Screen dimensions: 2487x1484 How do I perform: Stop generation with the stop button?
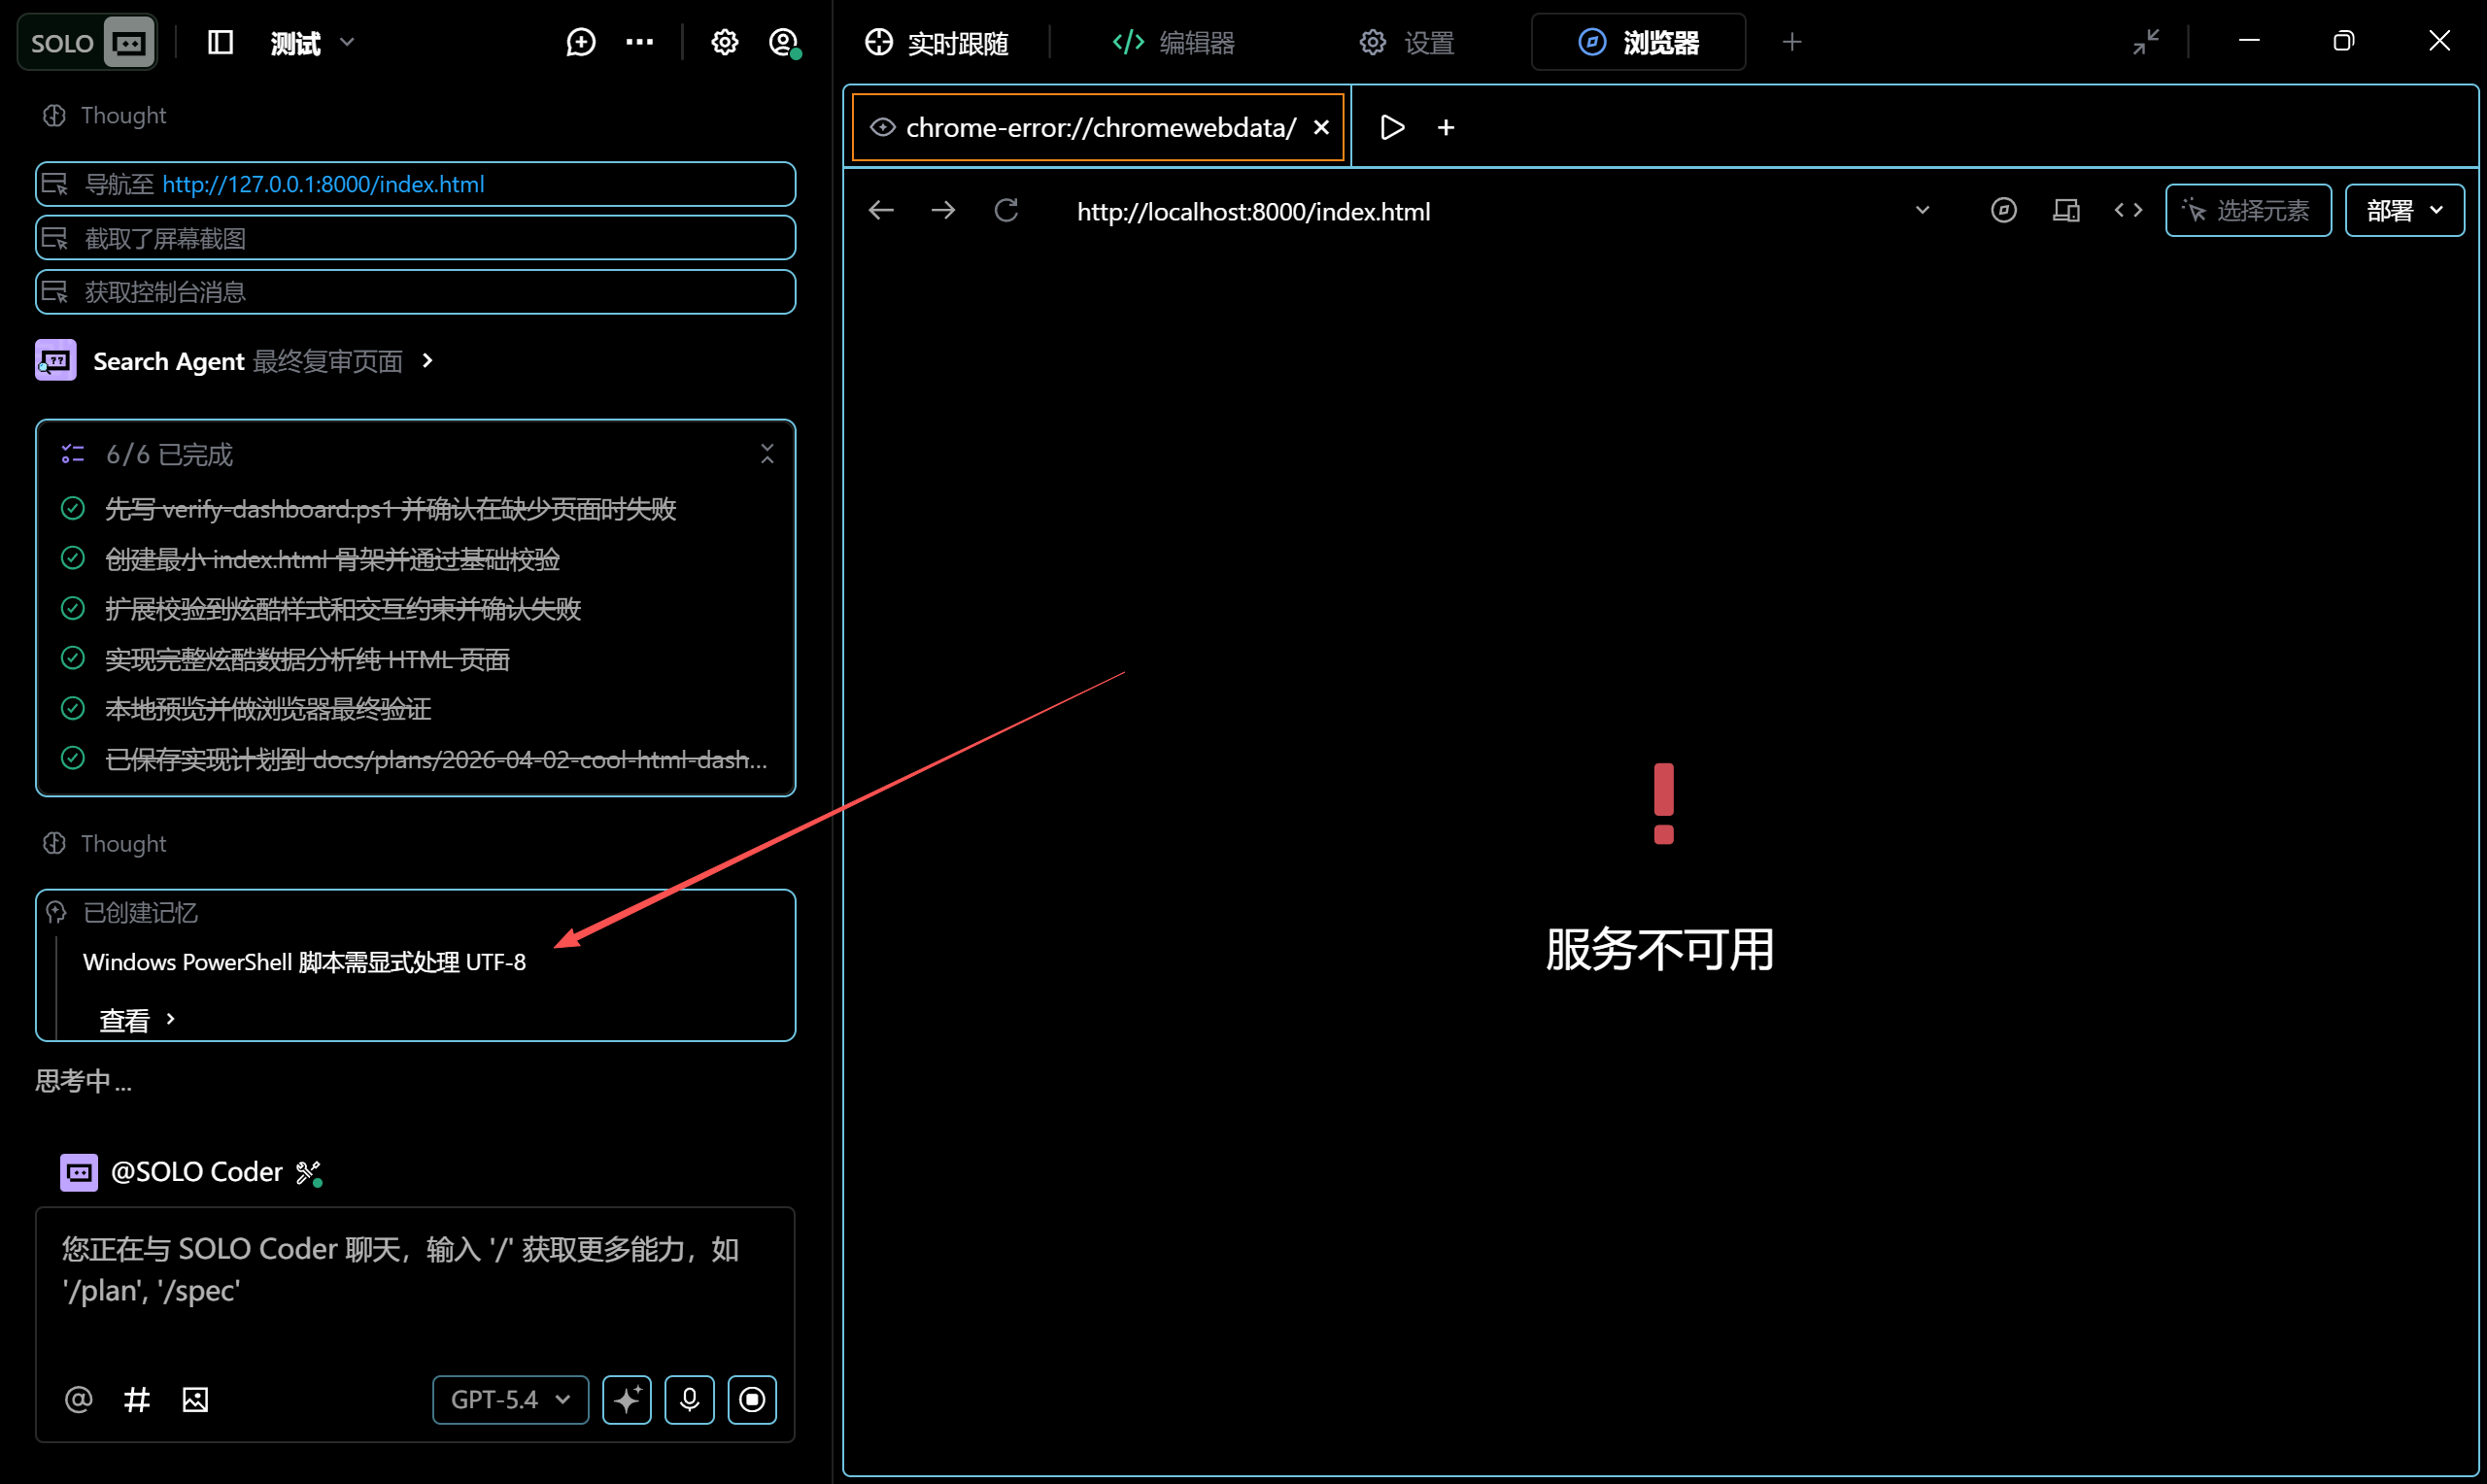coord(752,1399)
